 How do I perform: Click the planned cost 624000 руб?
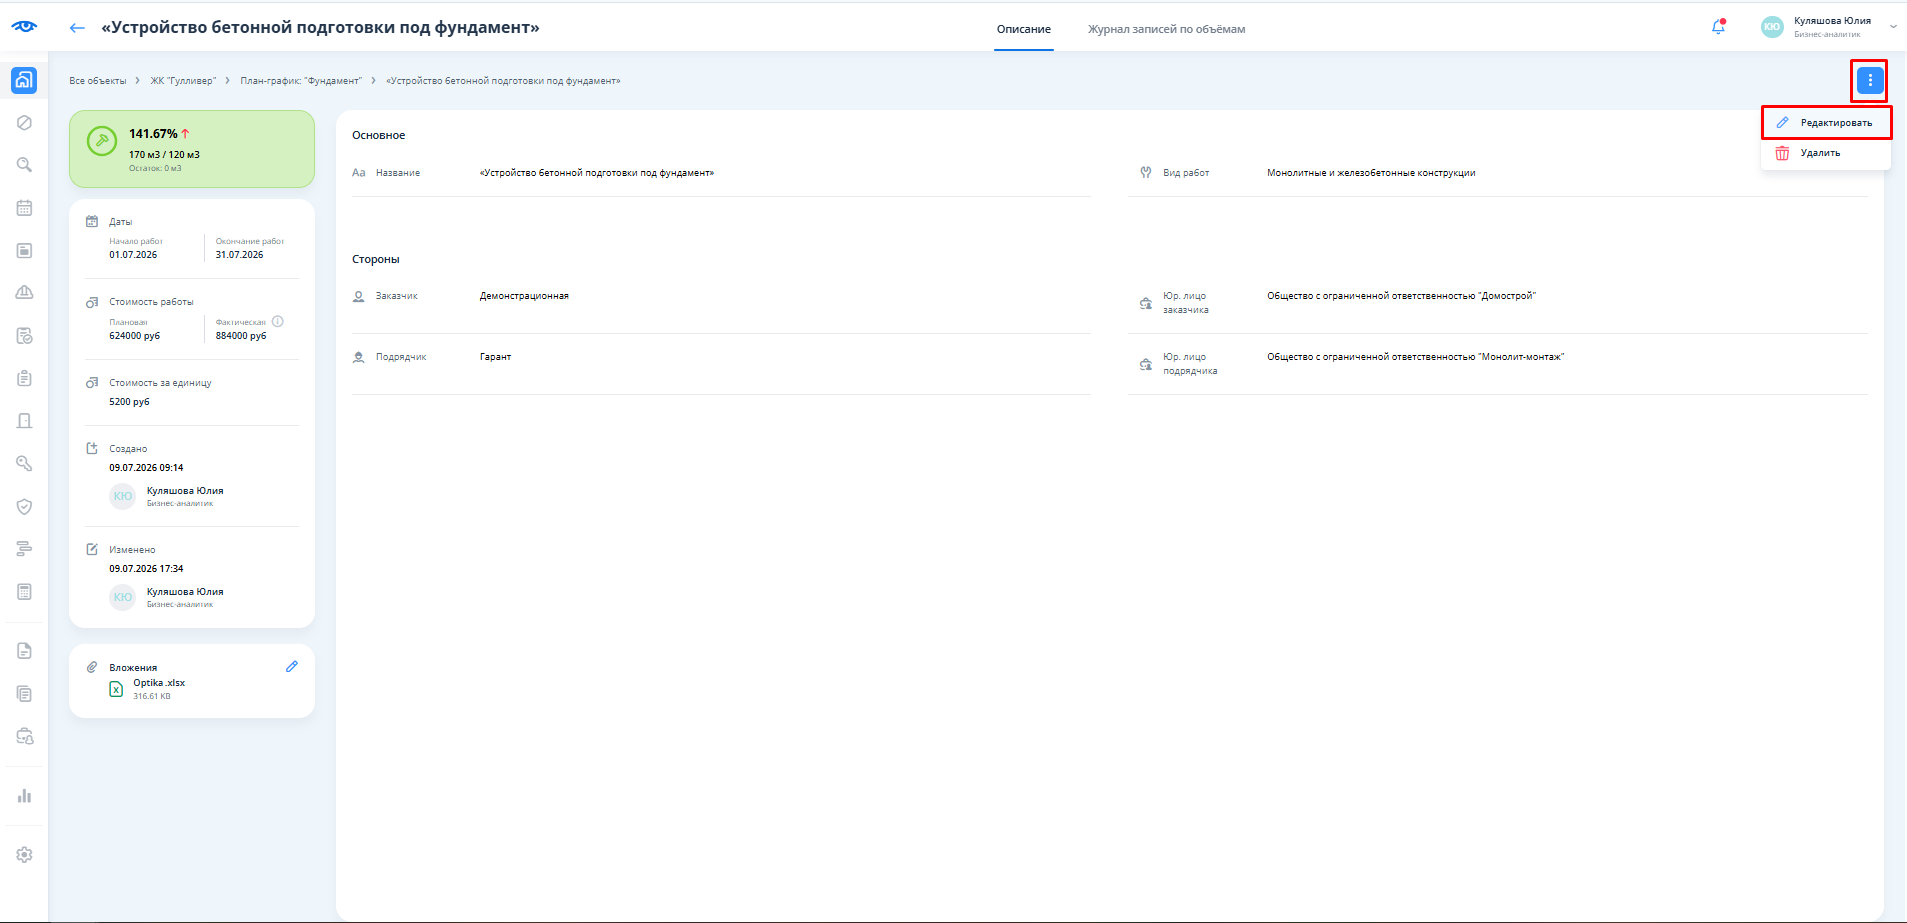[x=135, y=336]
